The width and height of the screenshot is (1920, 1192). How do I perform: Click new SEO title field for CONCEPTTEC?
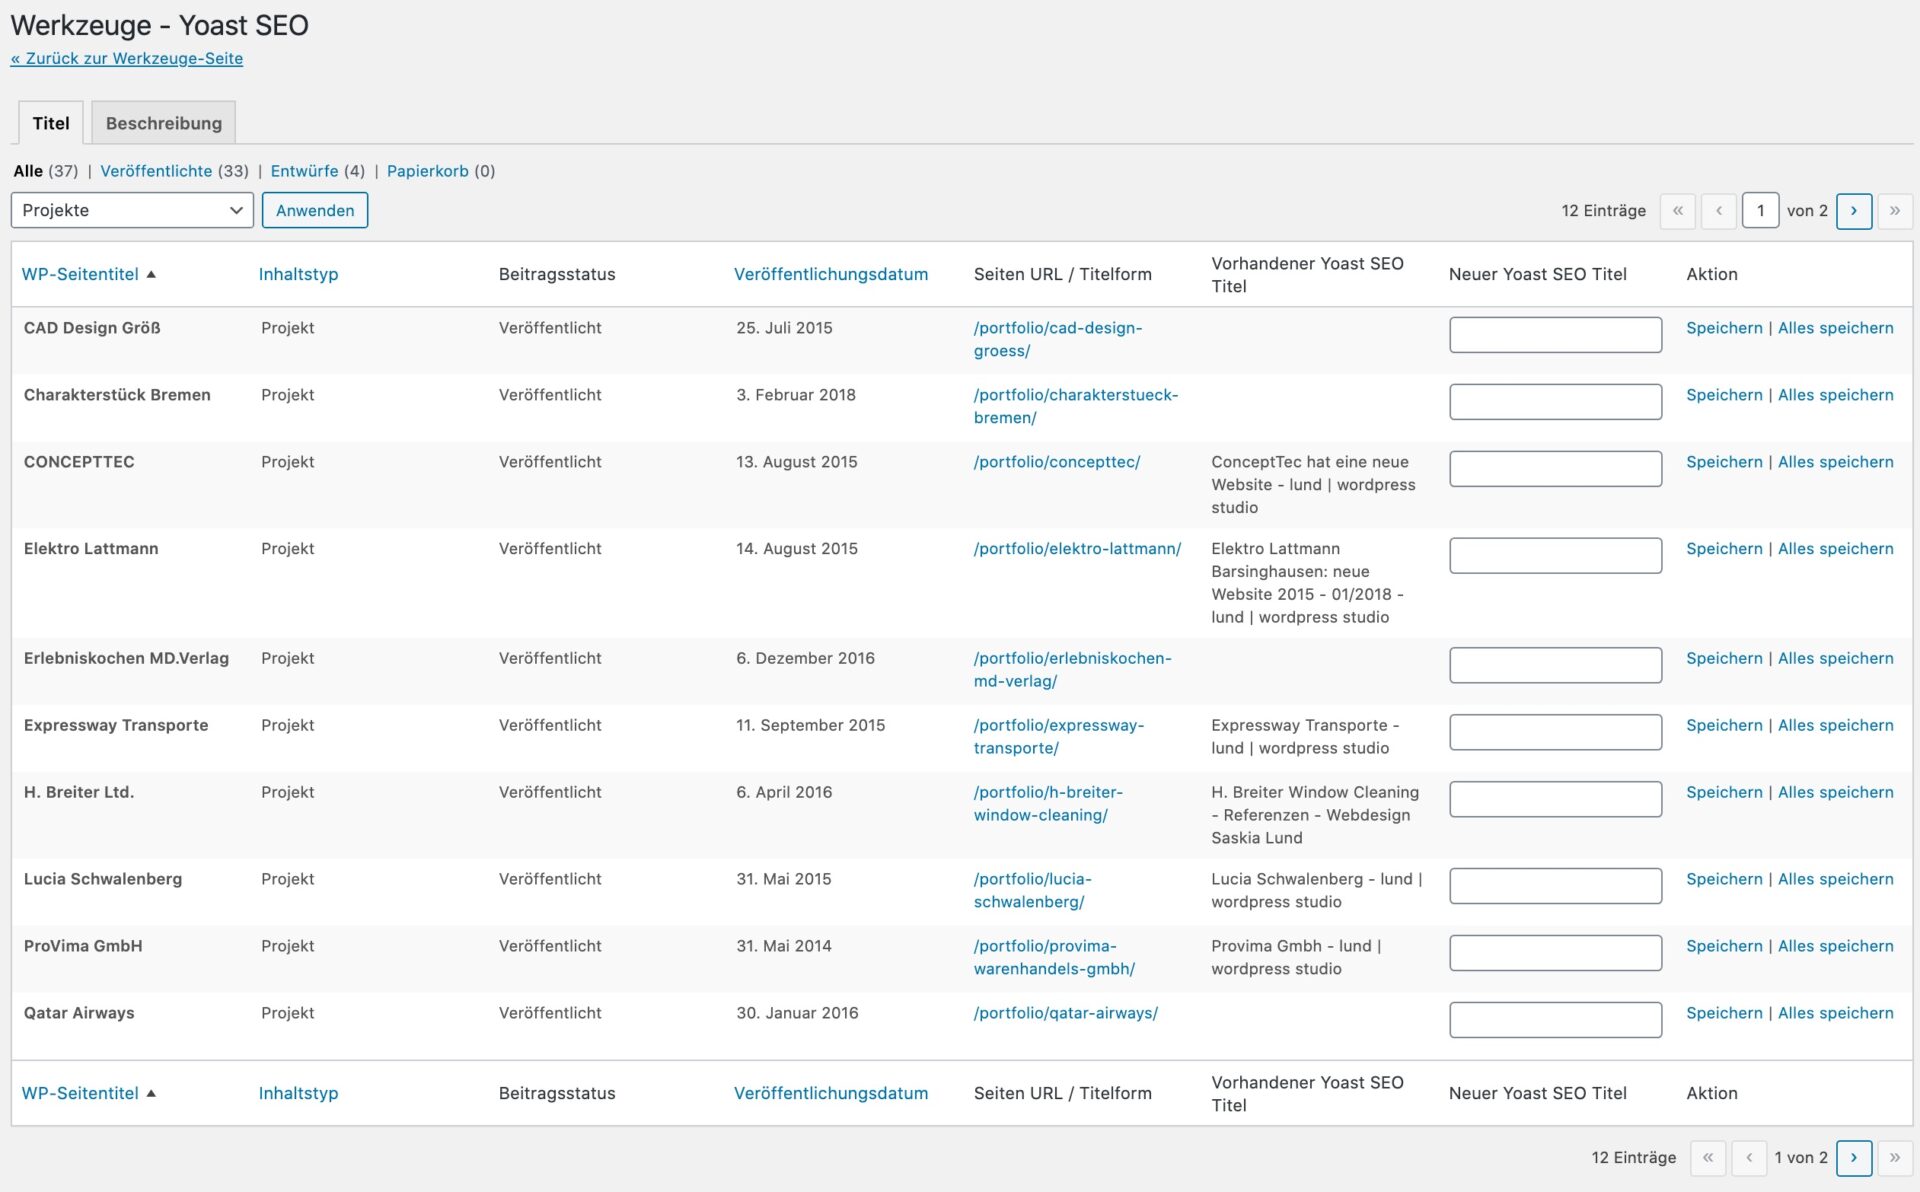click(1555, 469)
